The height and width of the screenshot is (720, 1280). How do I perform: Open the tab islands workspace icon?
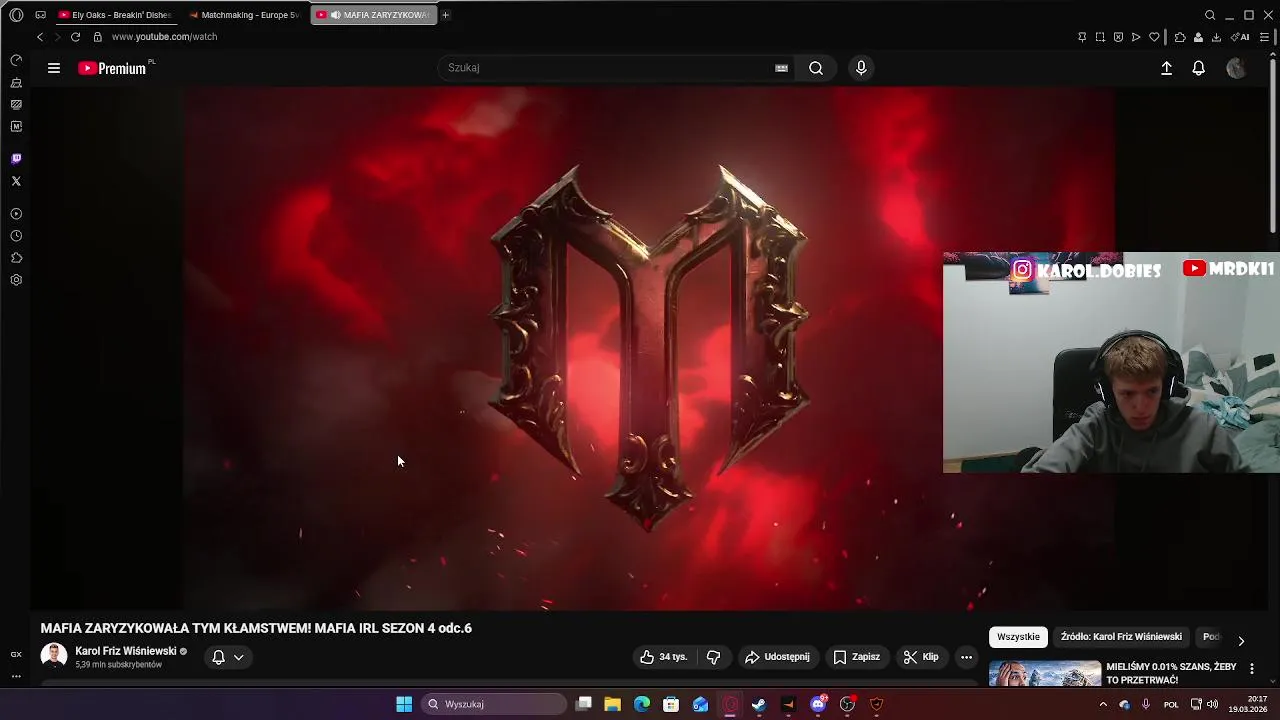pyautogui.click(x=40, y=15)
